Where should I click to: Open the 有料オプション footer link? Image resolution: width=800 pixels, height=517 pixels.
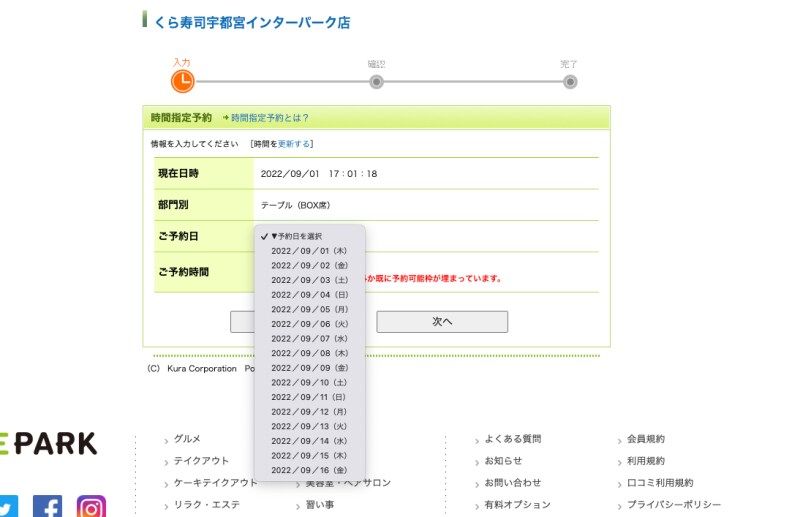point(517,505)
